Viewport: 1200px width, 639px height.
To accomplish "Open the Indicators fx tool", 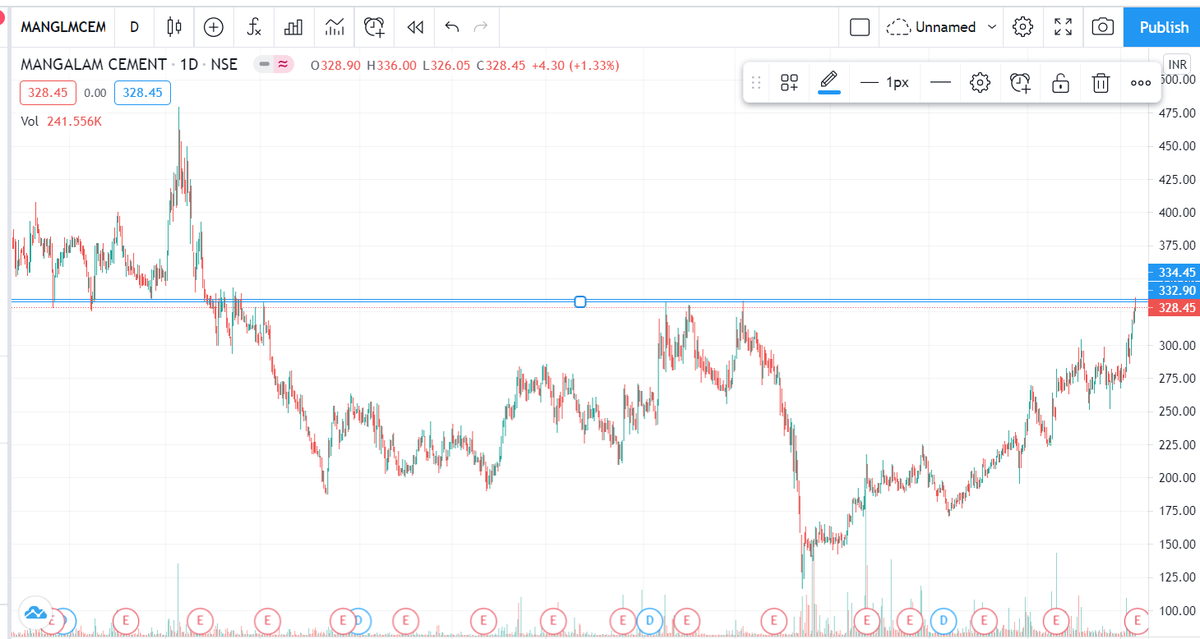I will click(253, 27).
